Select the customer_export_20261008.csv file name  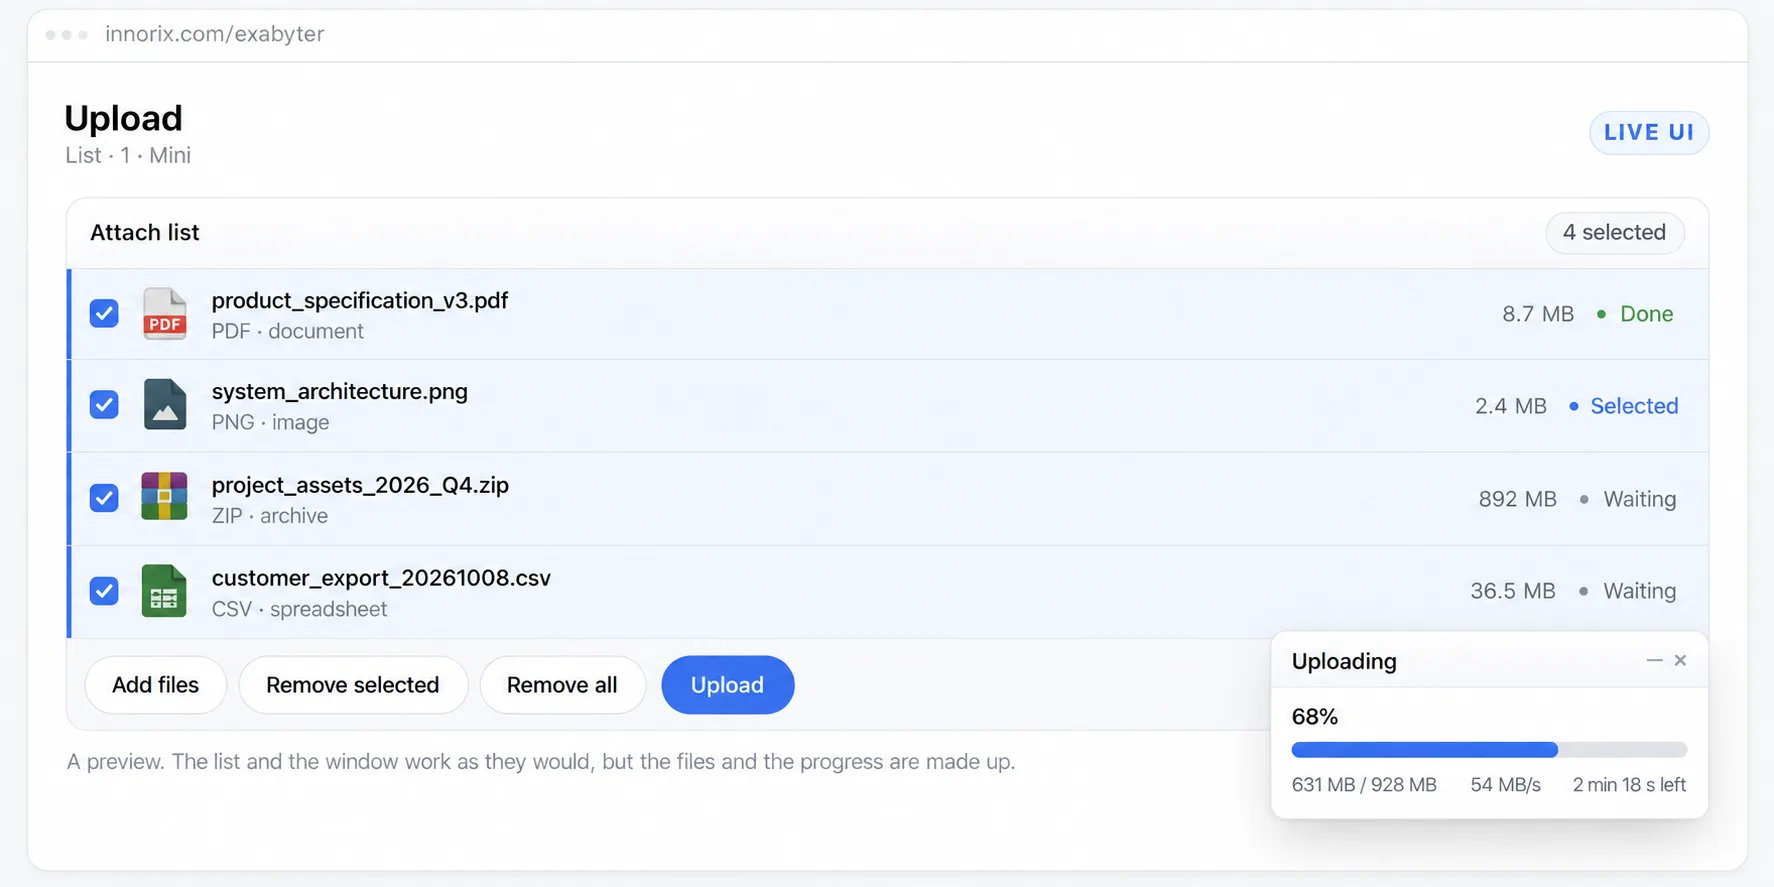(381, 578)
